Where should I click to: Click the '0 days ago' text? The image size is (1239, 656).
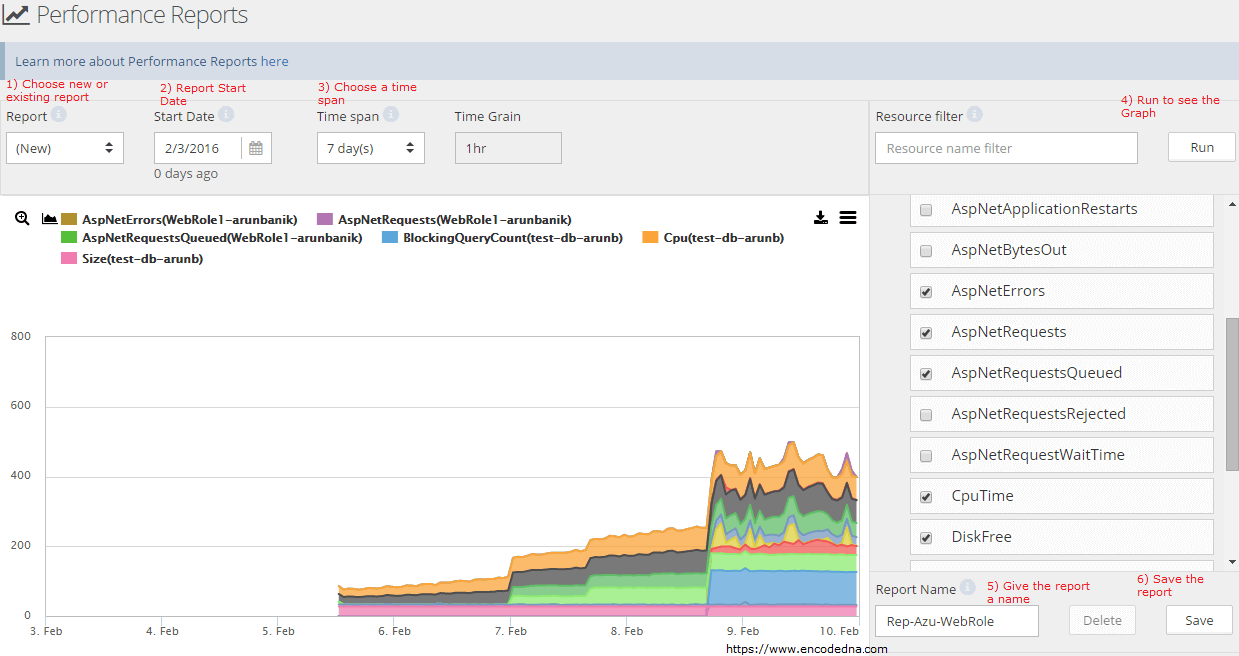pos(186,173)
